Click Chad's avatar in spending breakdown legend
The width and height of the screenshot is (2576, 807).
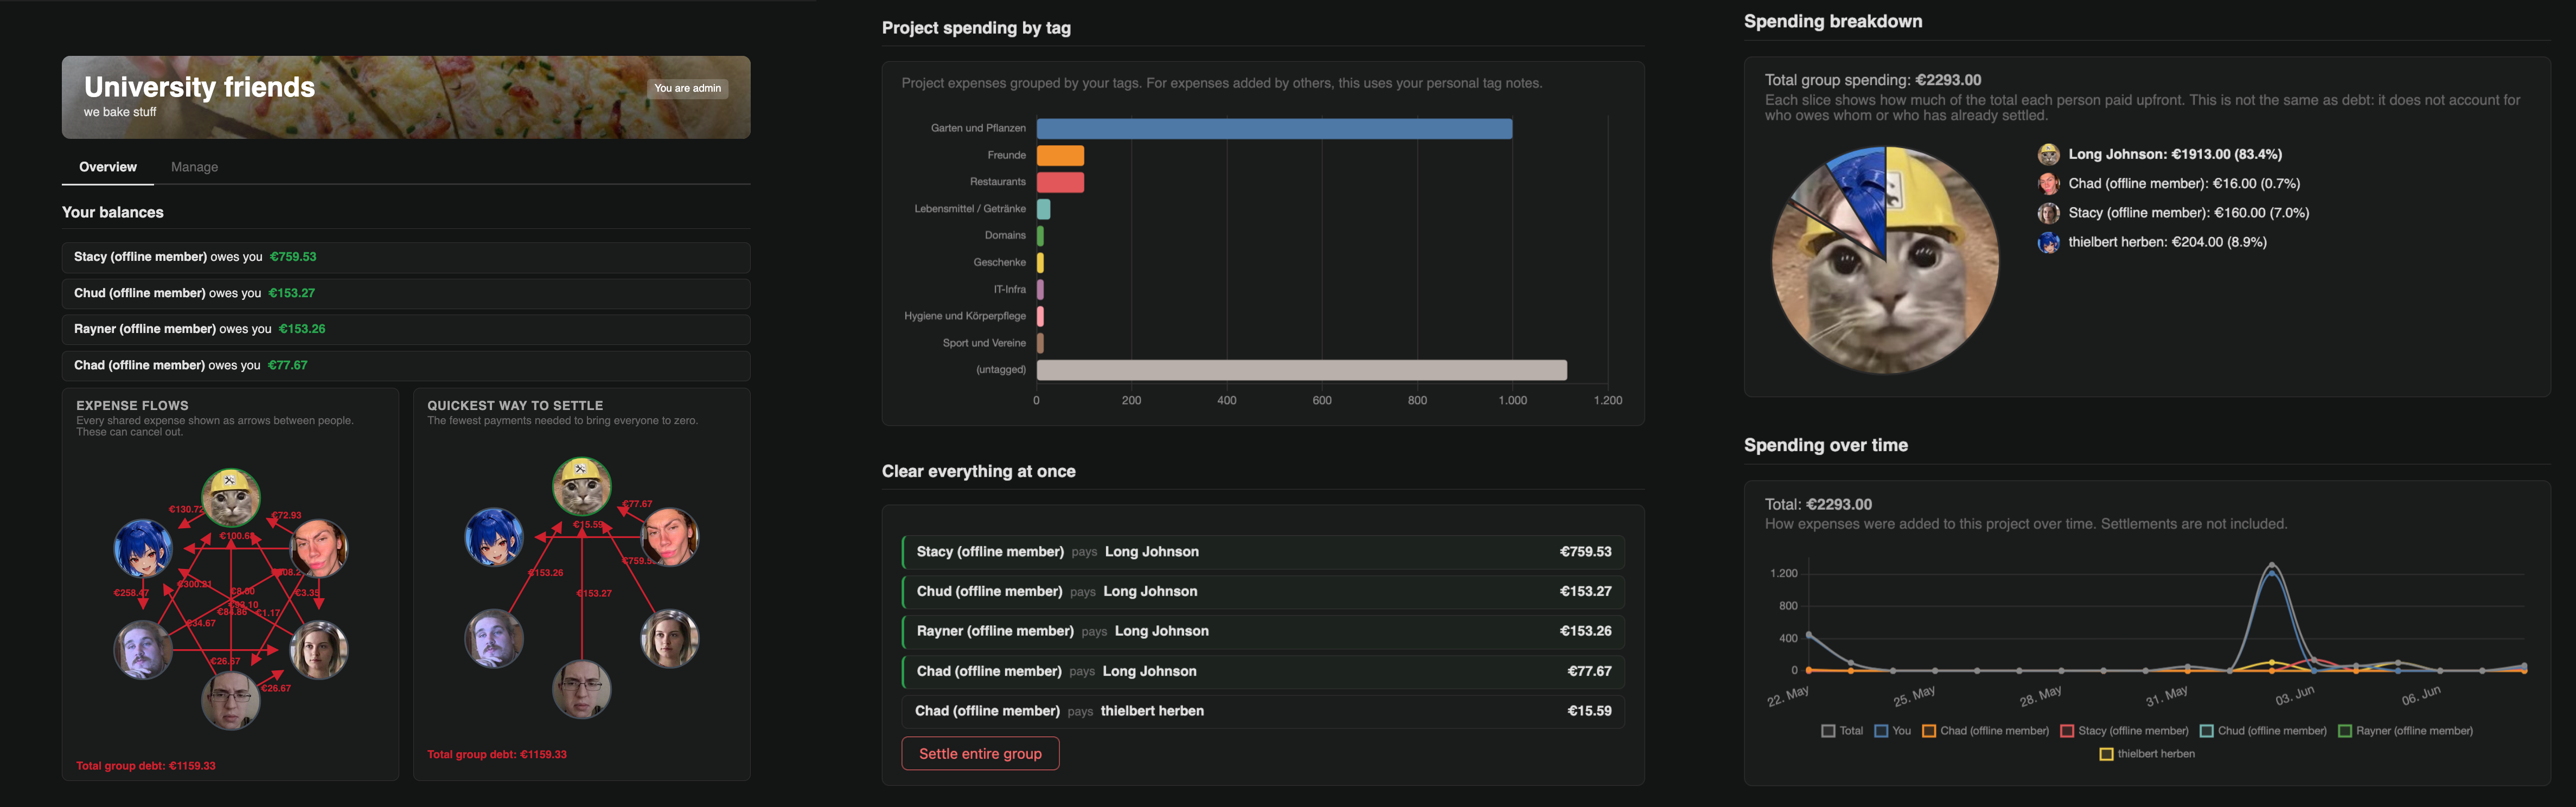tap(2049, 184)
